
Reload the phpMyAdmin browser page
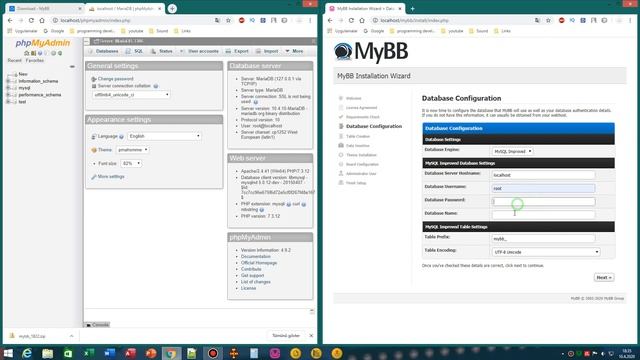pyautogui.click(x=31, y=20)
